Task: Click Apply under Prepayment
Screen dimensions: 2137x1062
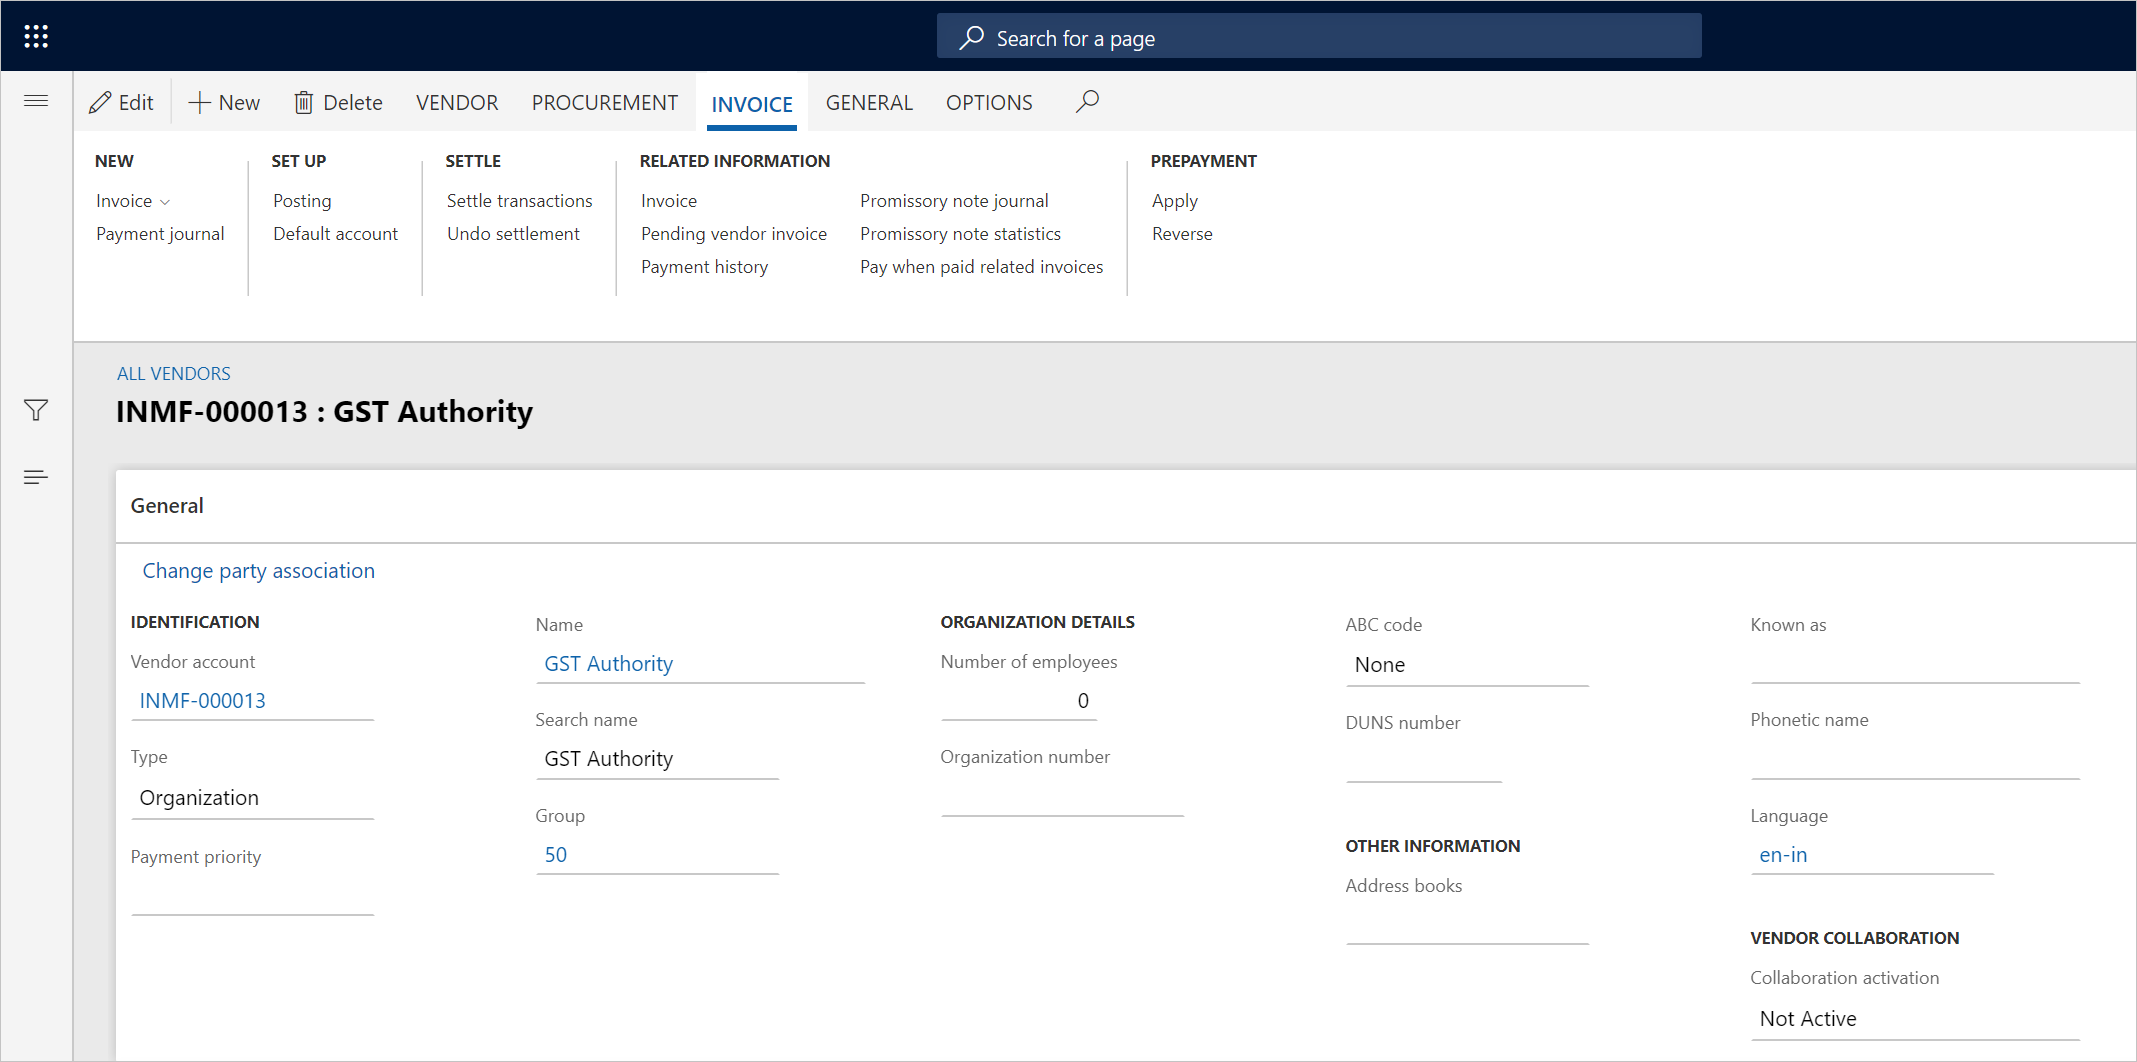Action: pyautogui.click(x=1174, y=201)
